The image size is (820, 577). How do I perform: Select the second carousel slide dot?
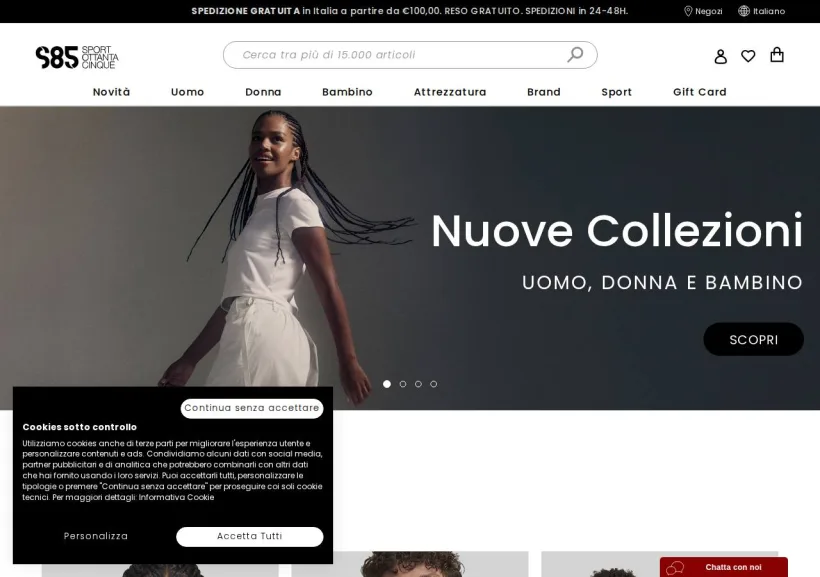click(403, 384)
